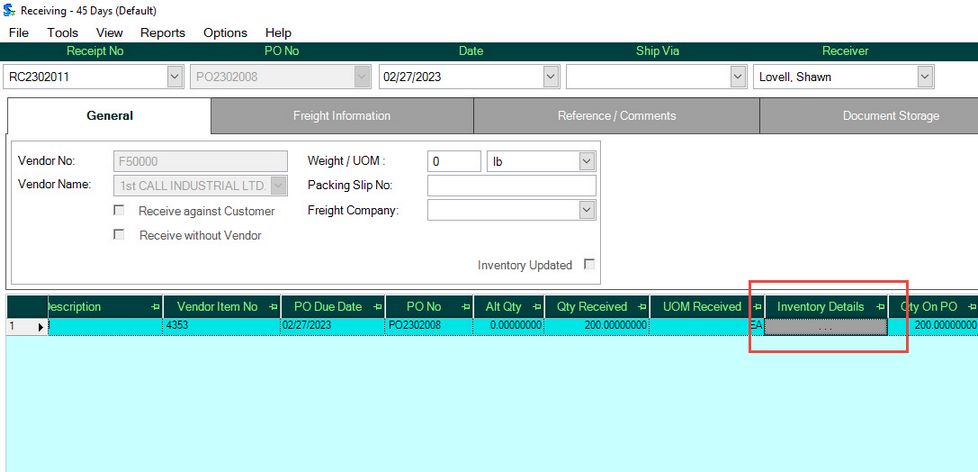The image size is (978, 472).
Task: Open the Weight UOM lb dropdown
Action: tap(586, 161)
